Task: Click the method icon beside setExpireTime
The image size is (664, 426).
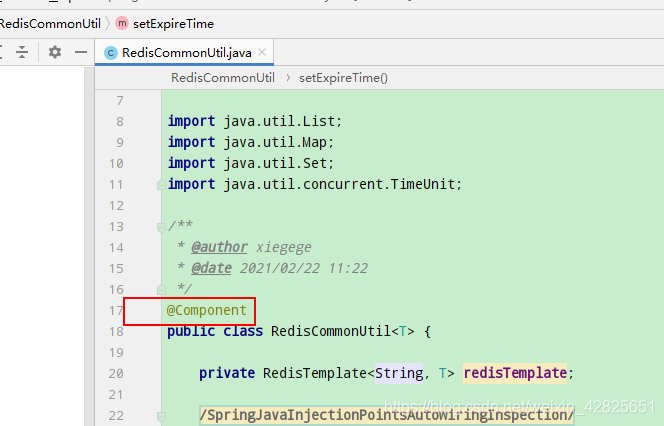Action: point(122,23)
